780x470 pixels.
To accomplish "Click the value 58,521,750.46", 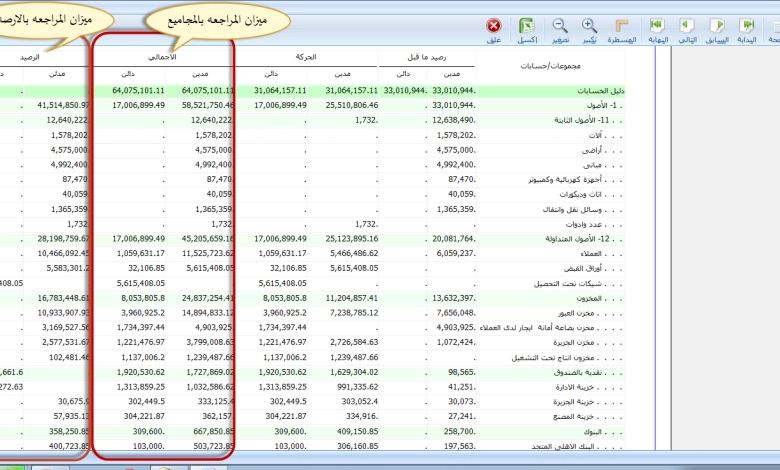I will (208, 105).
